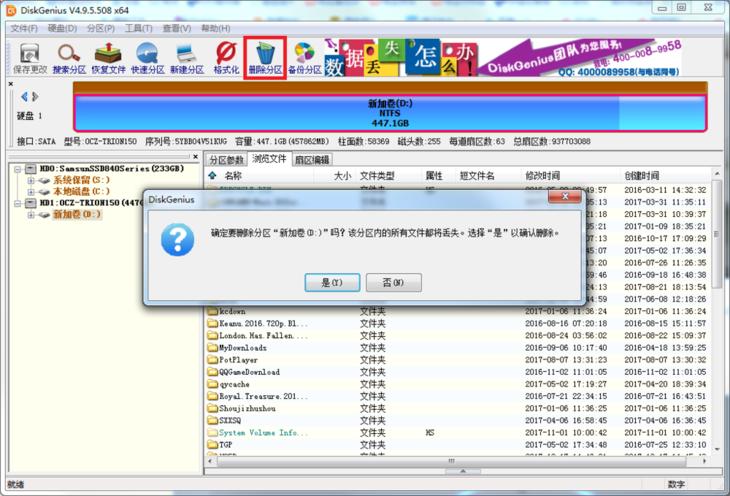Click the Save Changes (保存更改) toolbar icon
This screenshot has width=730, height=496.
pos(30,58)
